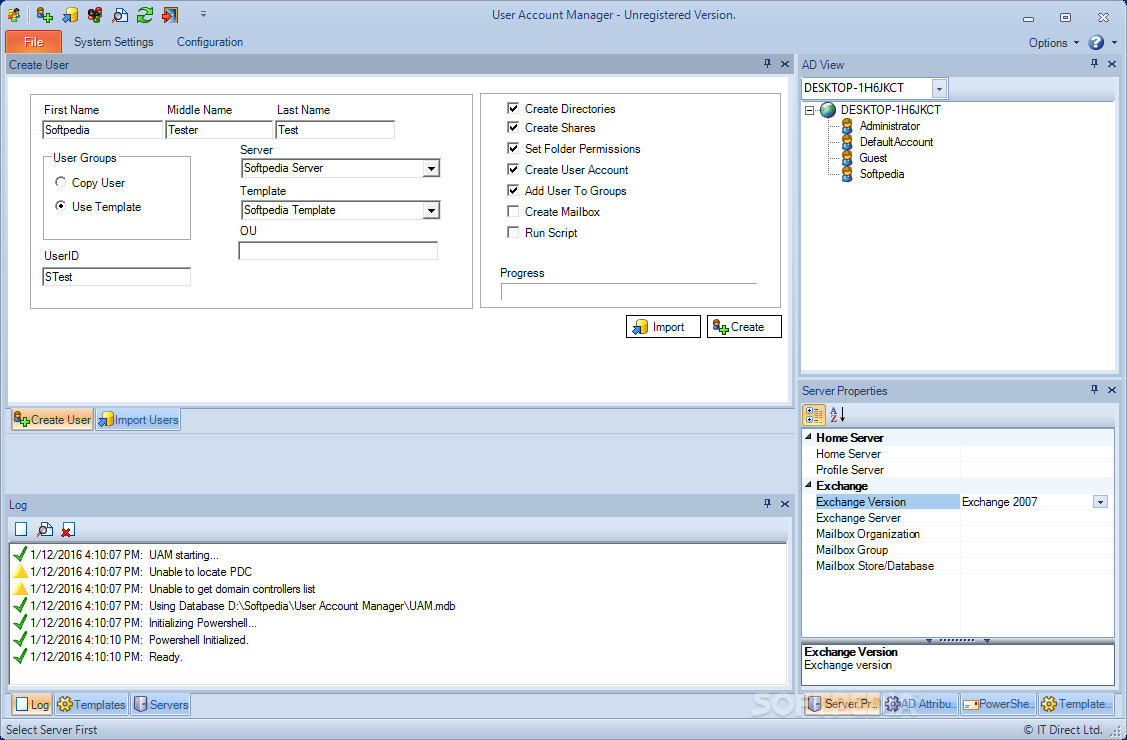Switch to the Servers bottom tab
Image resolution: width=1127 pixels, height=740 pixels.
pos(161,705)
